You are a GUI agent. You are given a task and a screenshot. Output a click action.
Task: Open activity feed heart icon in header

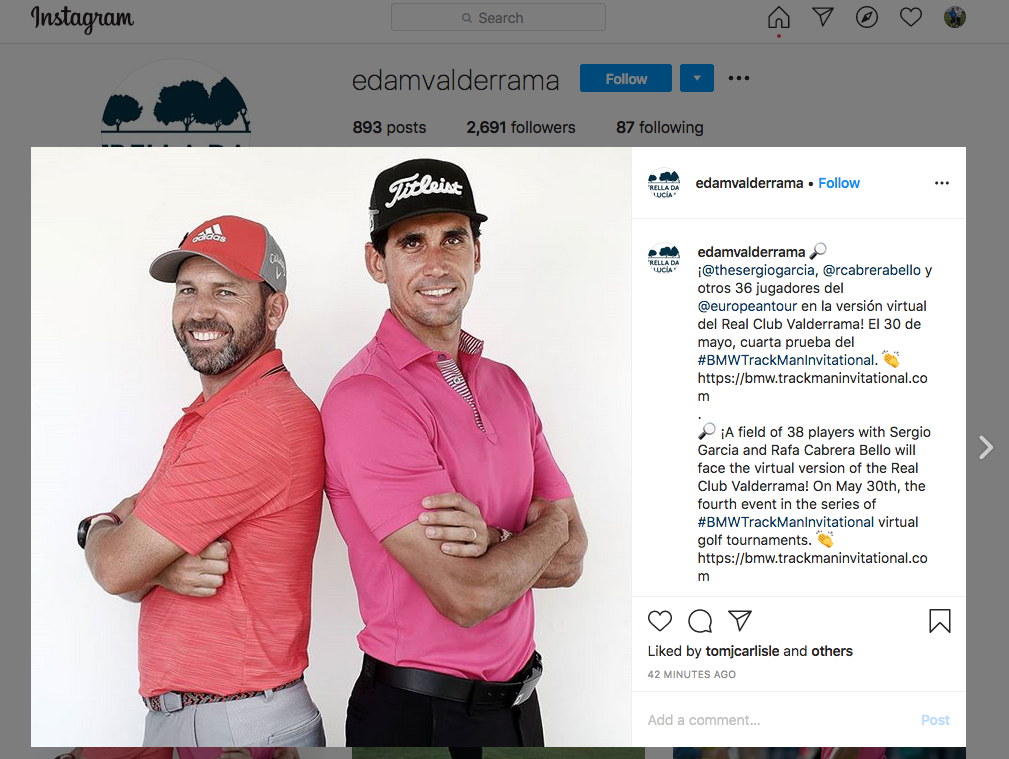point(911,17)
